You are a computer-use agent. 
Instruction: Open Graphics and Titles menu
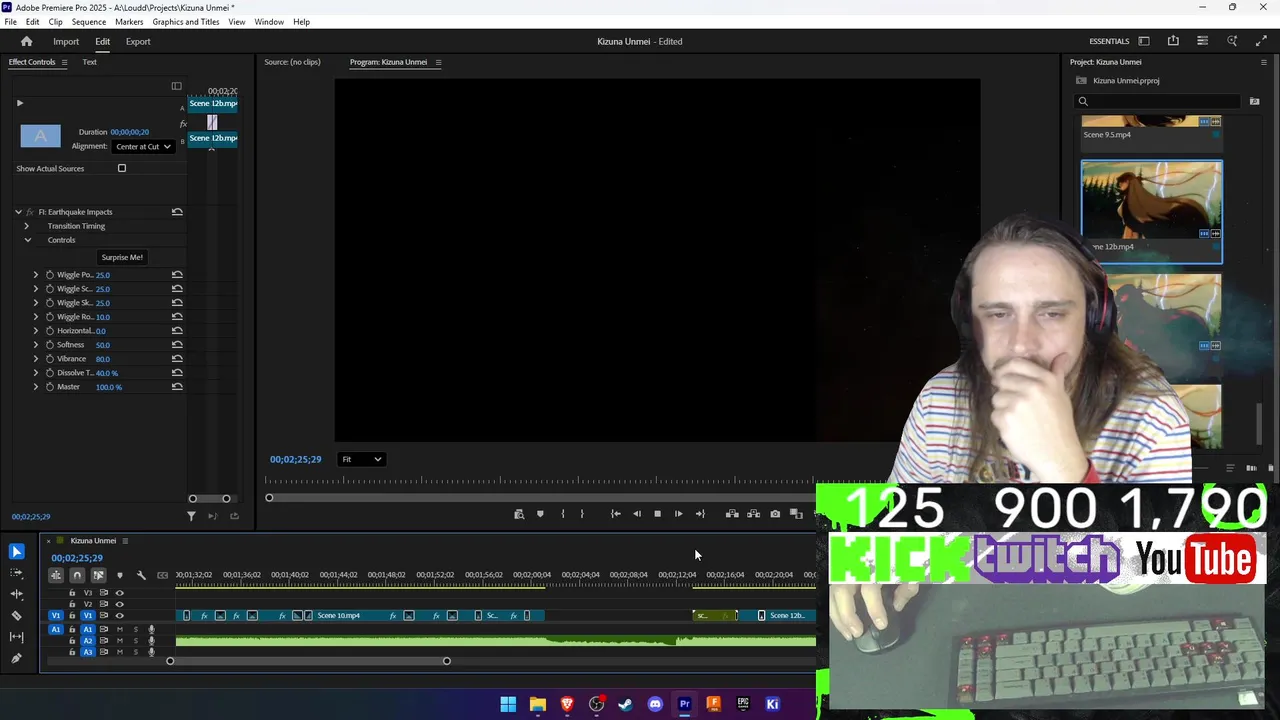pyautogui.click(x=186, y=21)
